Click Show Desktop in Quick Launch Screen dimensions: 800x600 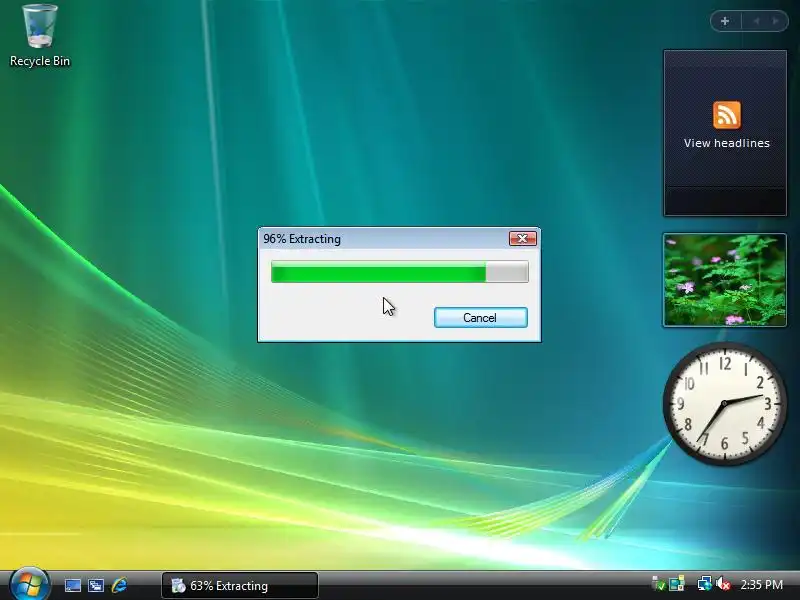72,585
